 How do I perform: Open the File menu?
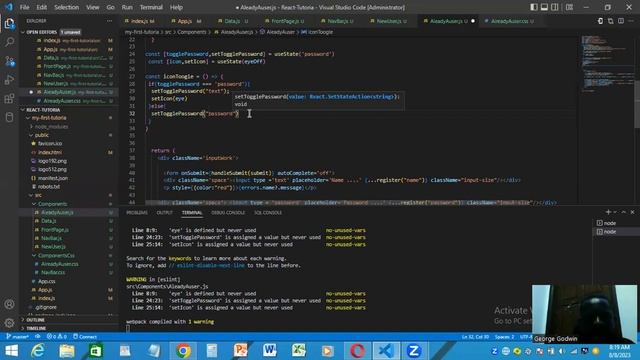point(24,7)
